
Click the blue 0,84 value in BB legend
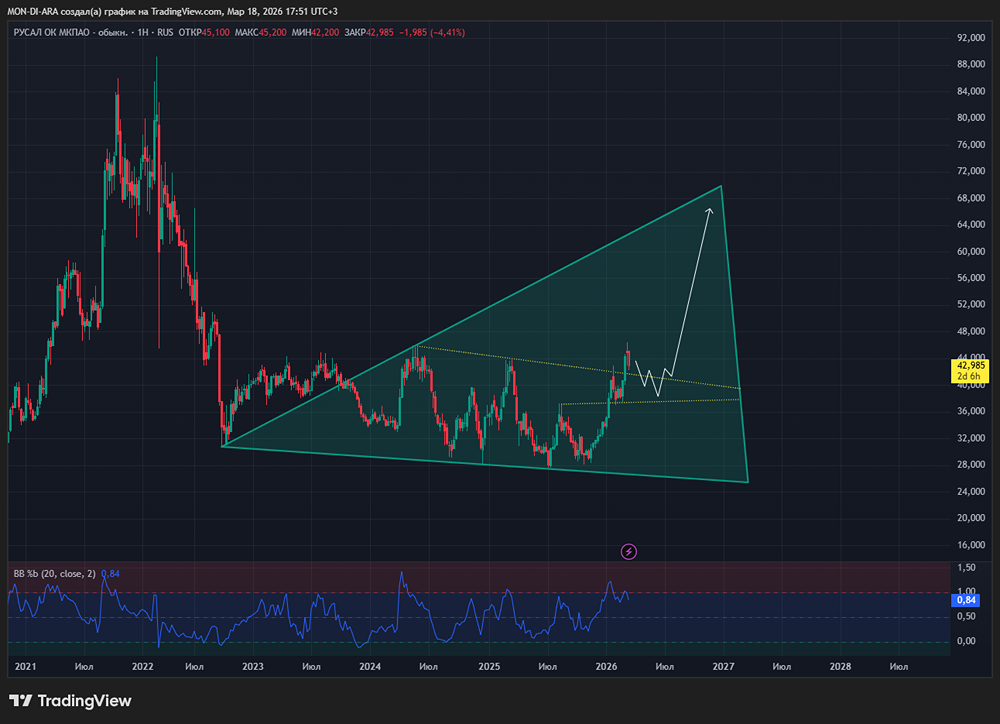(x=110, y=573)
